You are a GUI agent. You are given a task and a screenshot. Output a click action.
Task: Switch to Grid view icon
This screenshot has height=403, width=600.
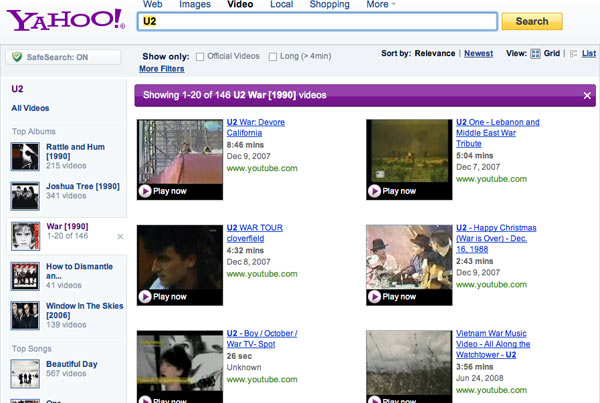tap(536, 53)
